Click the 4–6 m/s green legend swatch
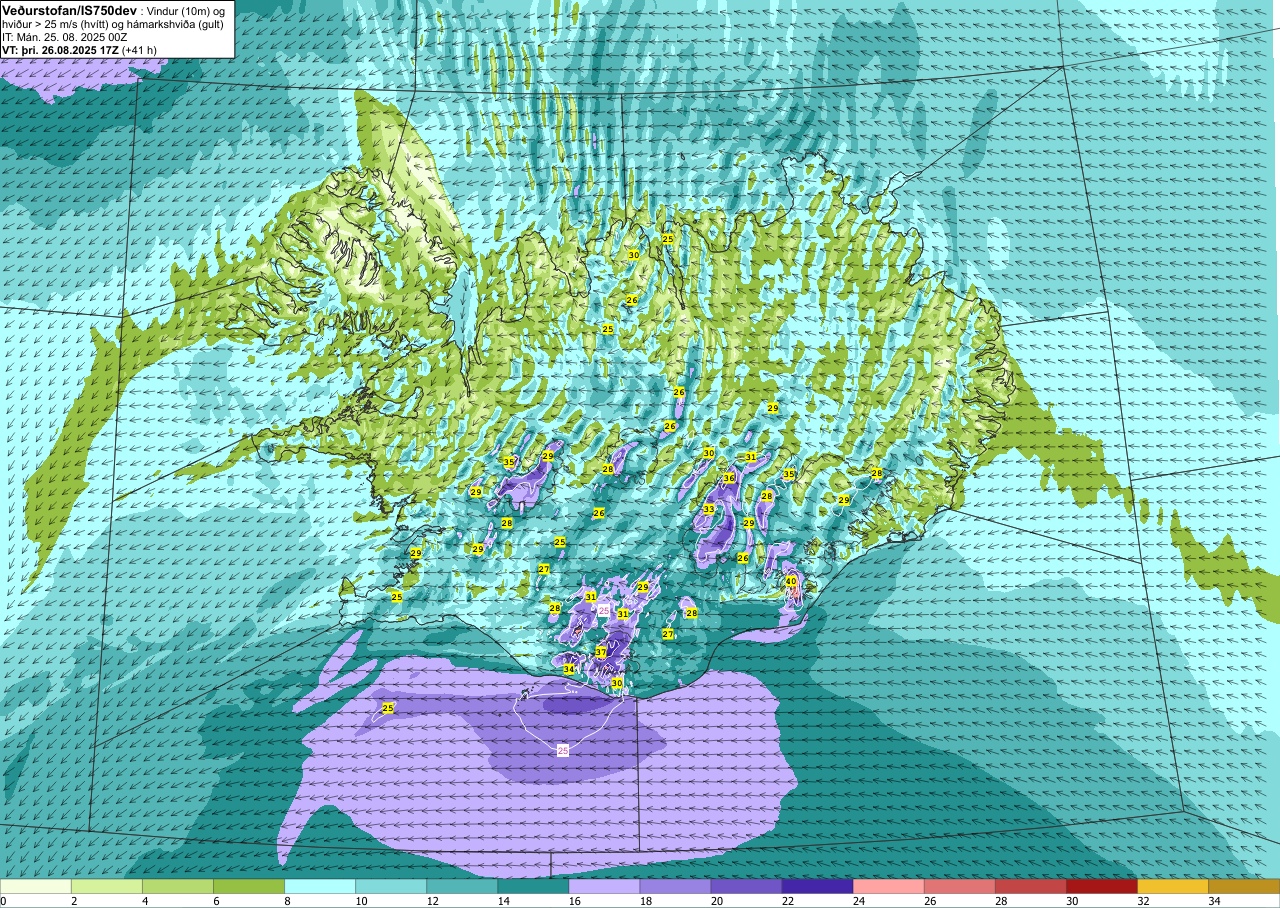The width and height of the screenshot is (1280, 908). pos(178,886)
